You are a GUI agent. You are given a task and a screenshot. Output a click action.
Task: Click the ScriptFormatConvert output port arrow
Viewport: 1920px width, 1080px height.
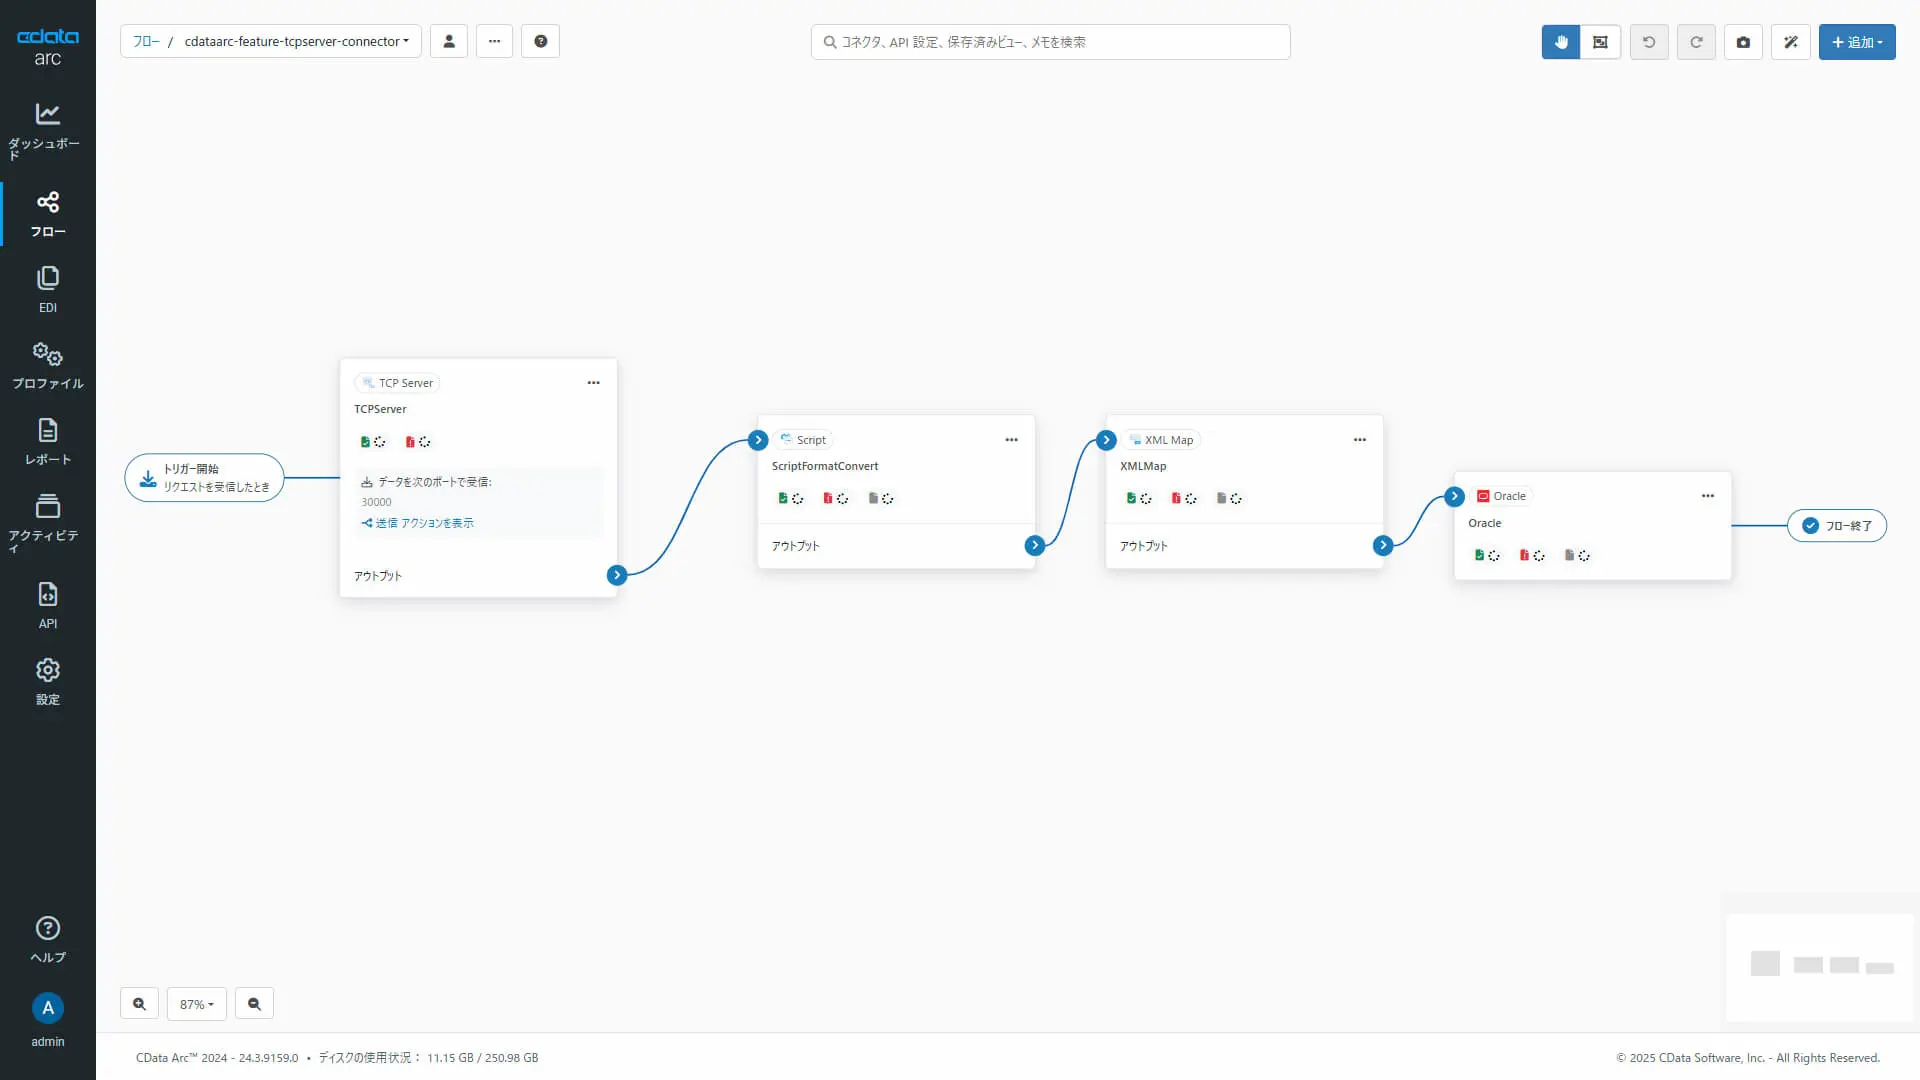coord(1035,545)
